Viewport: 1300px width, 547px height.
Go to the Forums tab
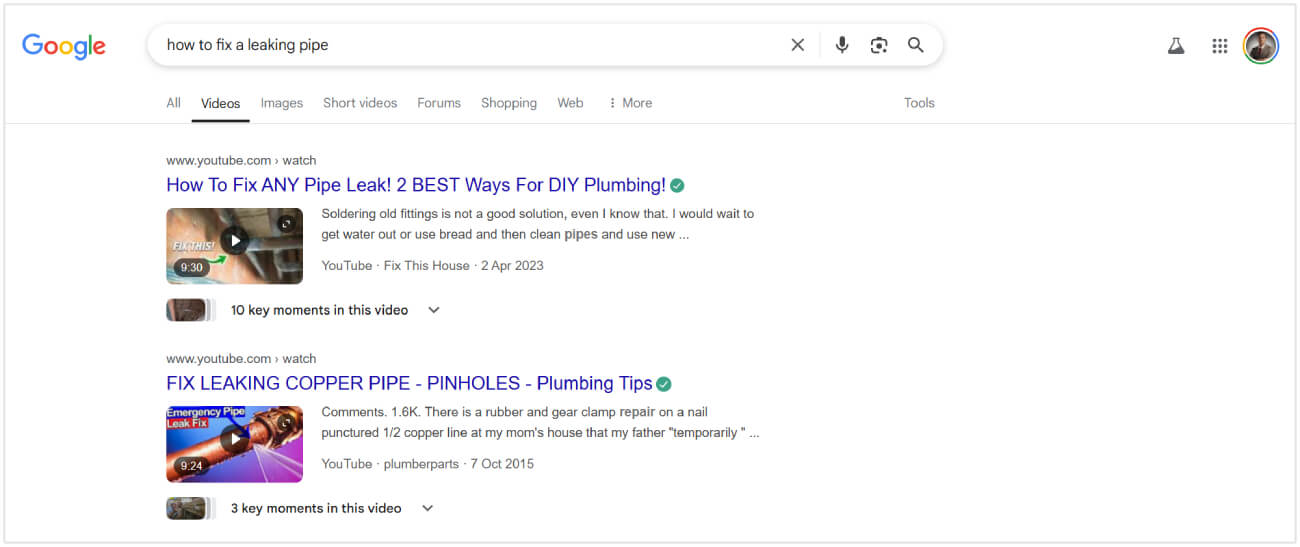pos(439,102)
